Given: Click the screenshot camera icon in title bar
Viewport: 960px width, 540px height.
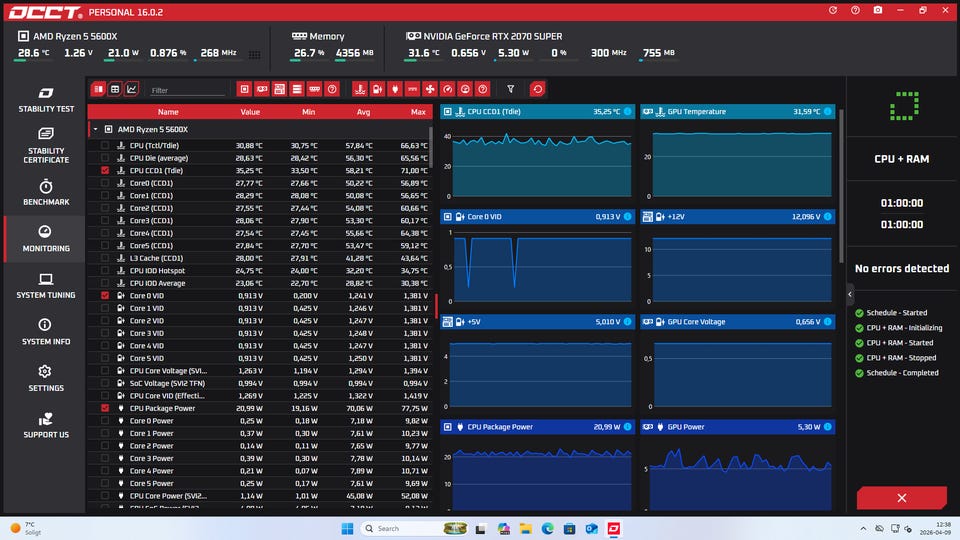Looking at the screenshot, I should tap(877, 10).
